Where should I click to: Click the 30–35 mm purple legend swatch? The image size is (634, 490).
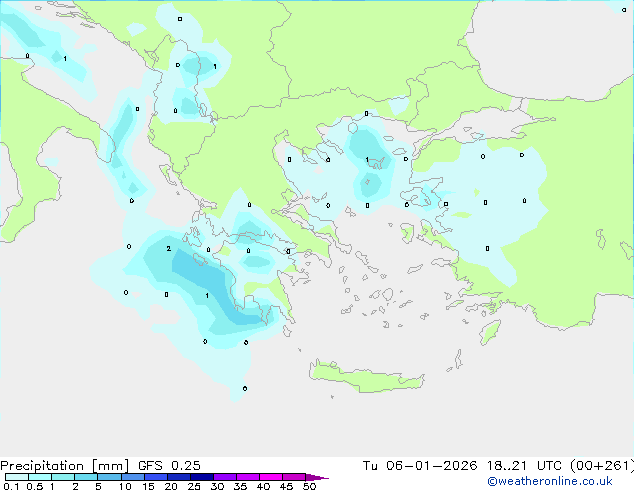[225, 477]
